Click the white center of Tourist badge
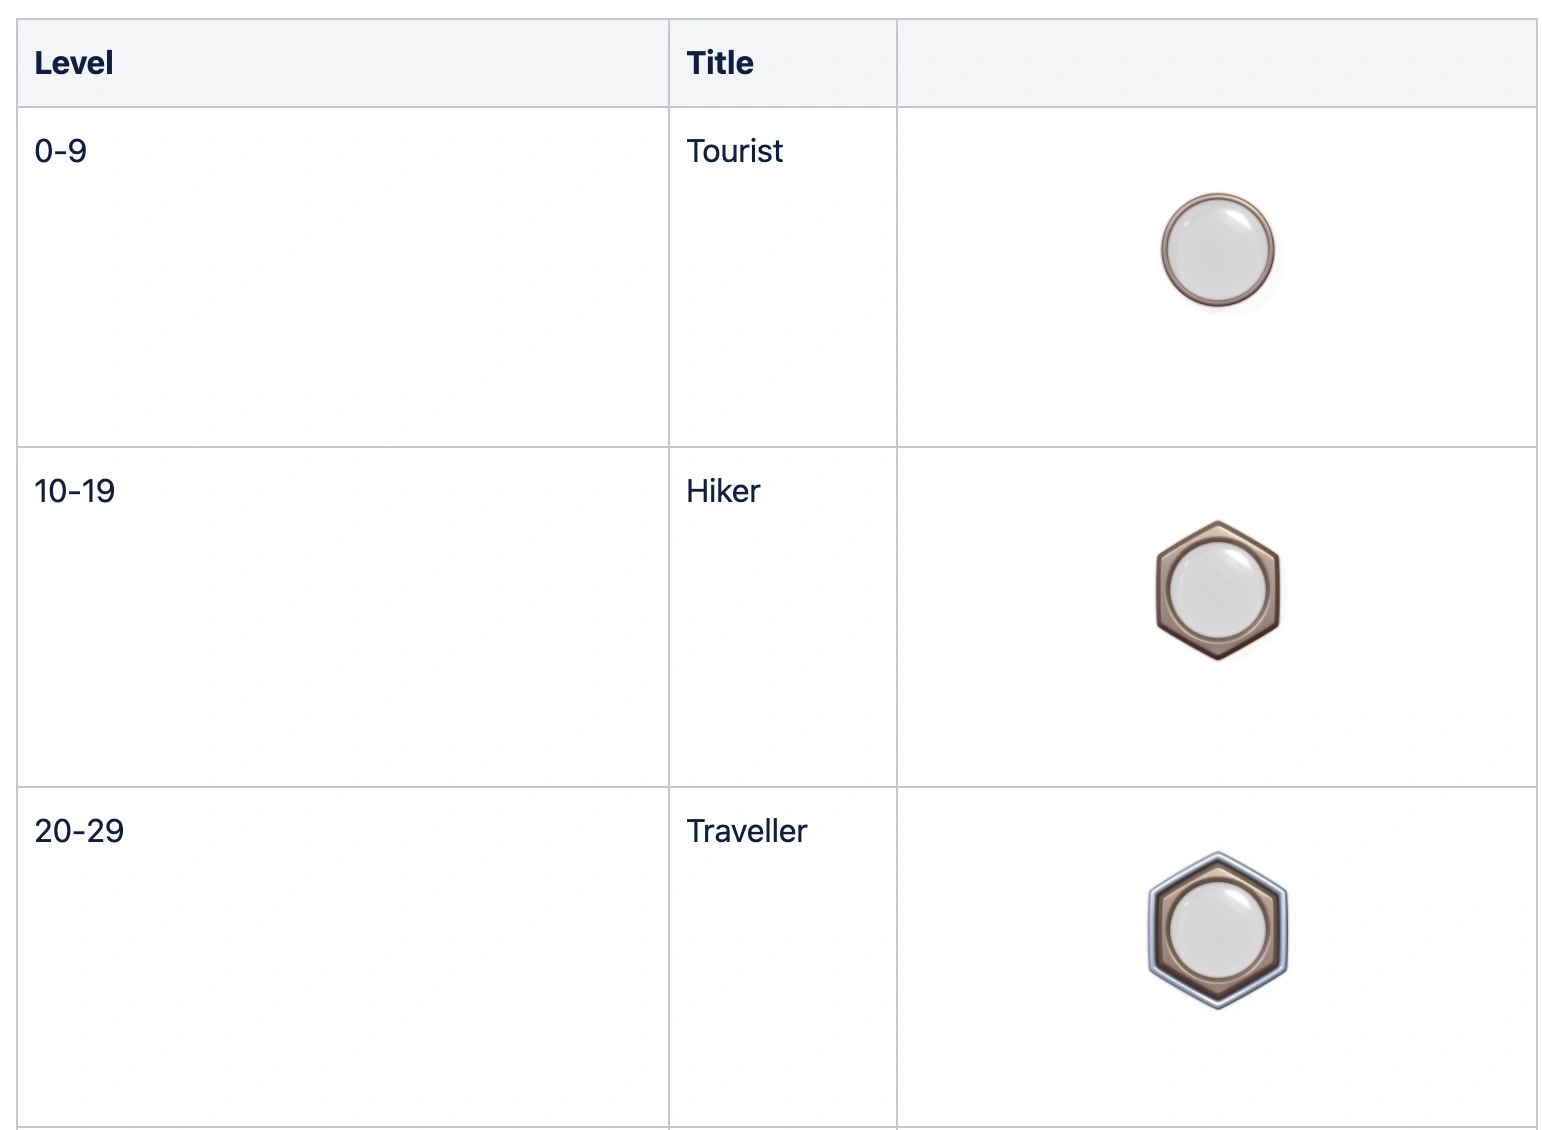Viewport: 1542px width, 1130px height. pos(1217,250)
